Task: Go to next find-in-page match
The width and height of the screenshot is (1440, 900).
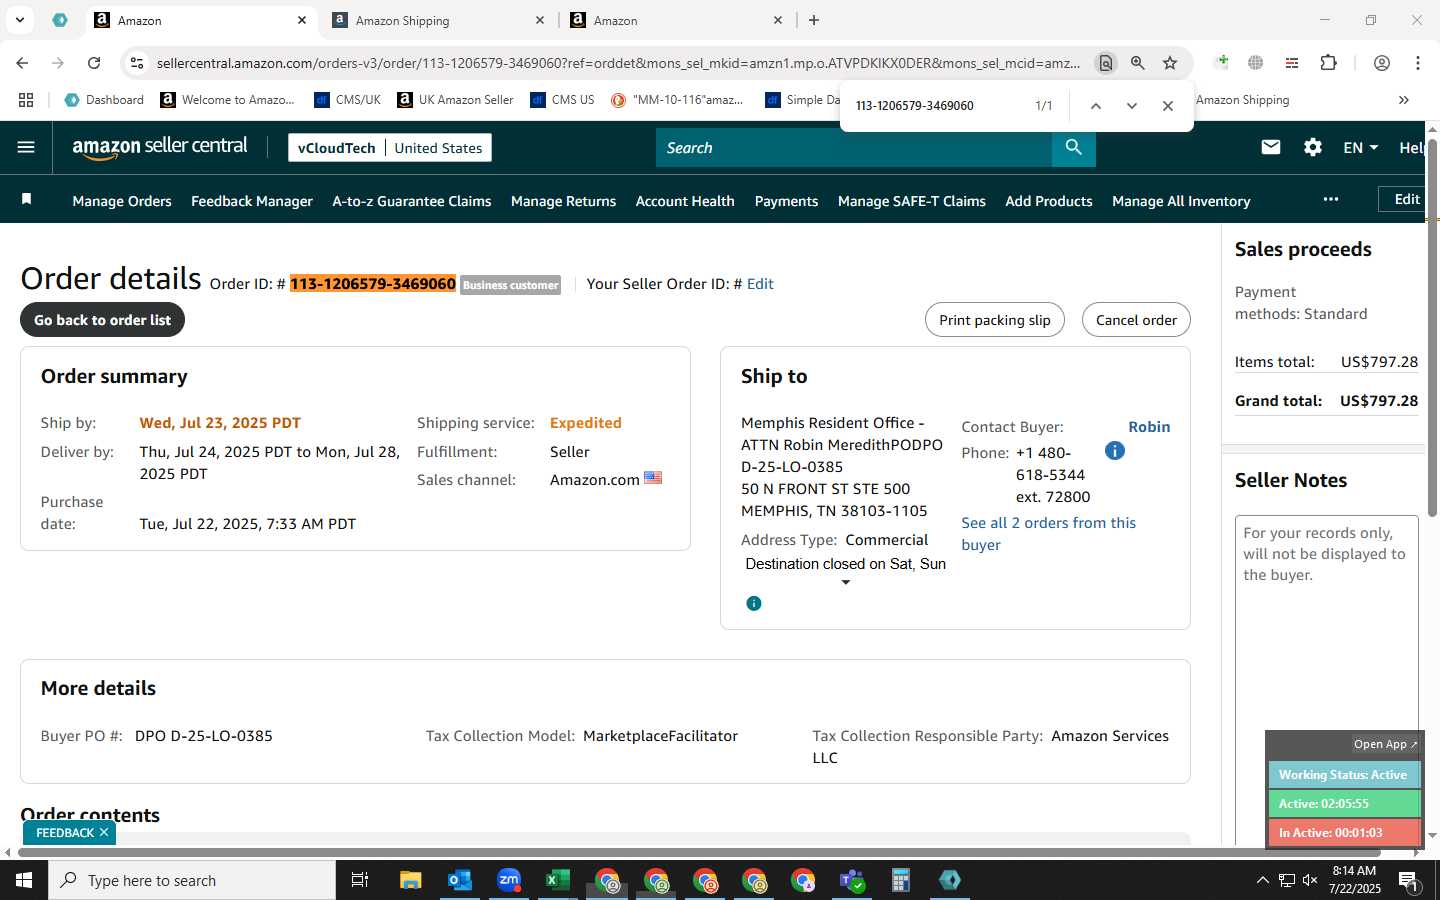Action: pyautogui.click(x=1132, y=105)
